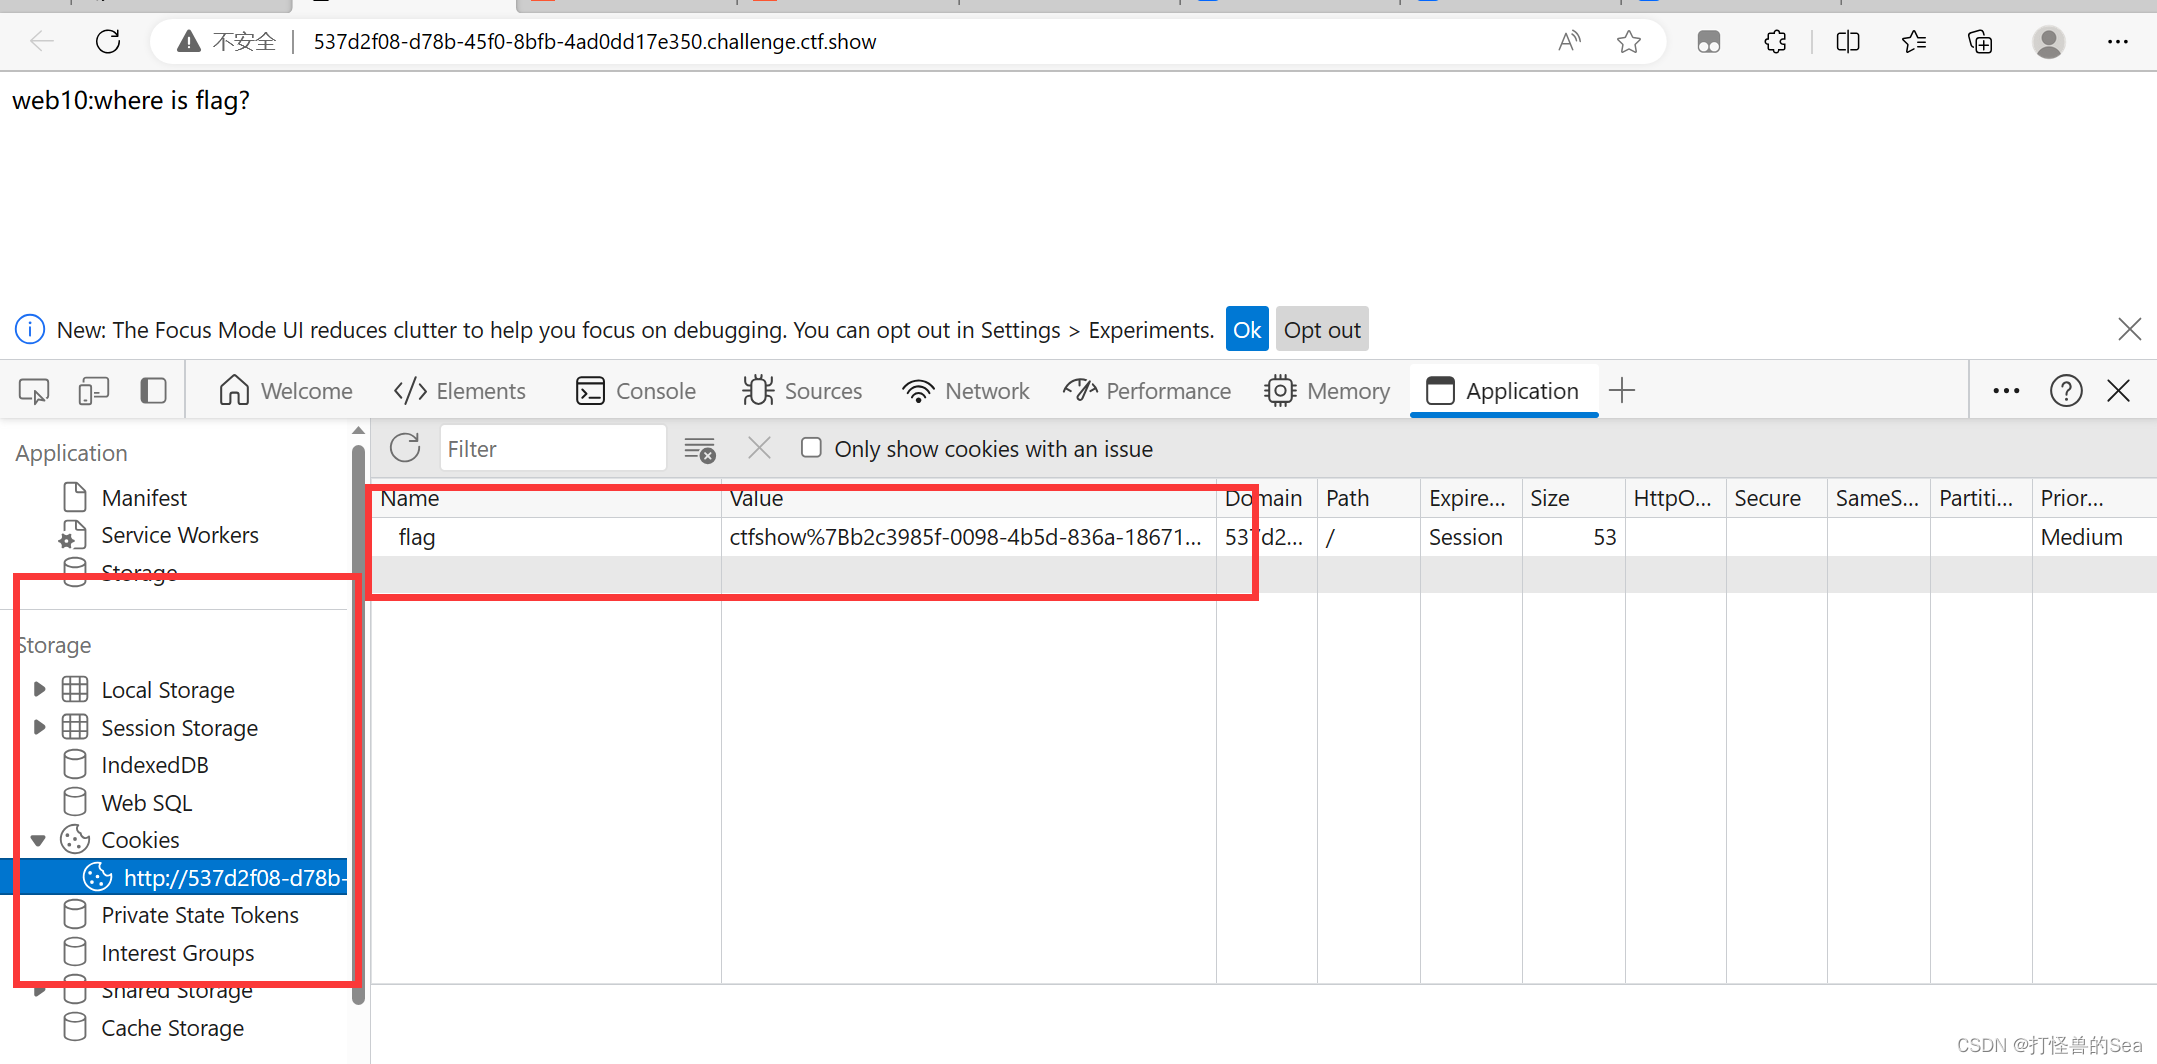Switch to the Network panel
The image size is (2157, 1064).
[964, 390]
